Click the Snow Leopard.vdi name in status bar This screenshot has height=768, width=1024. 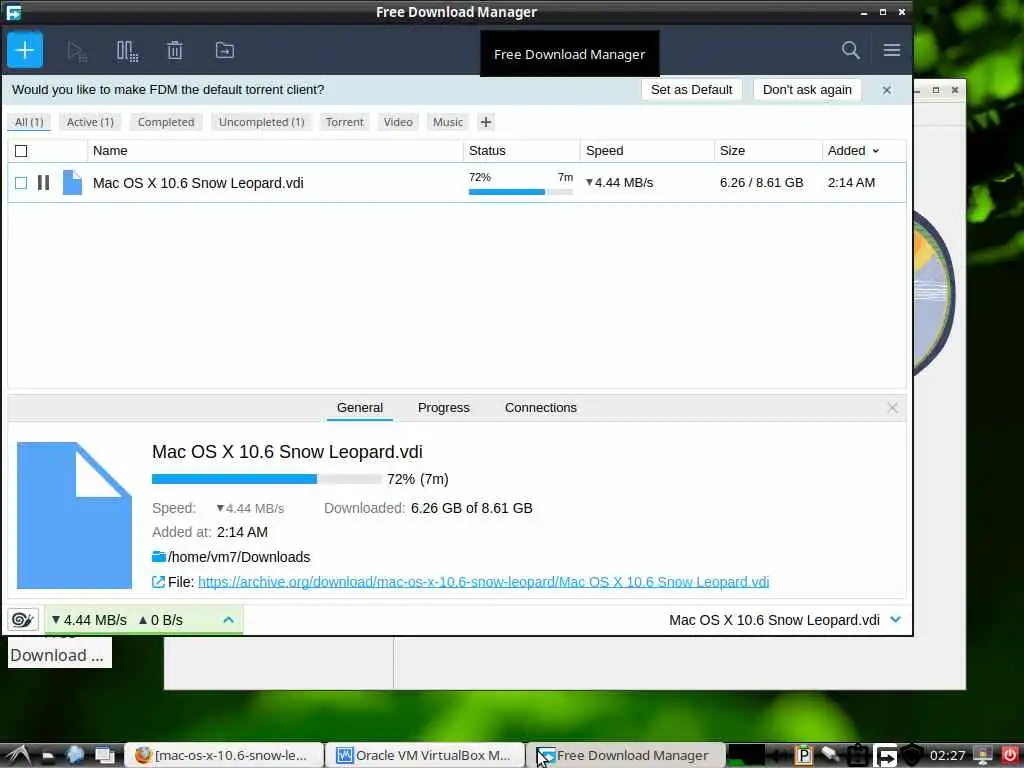[x=774, y=620]
